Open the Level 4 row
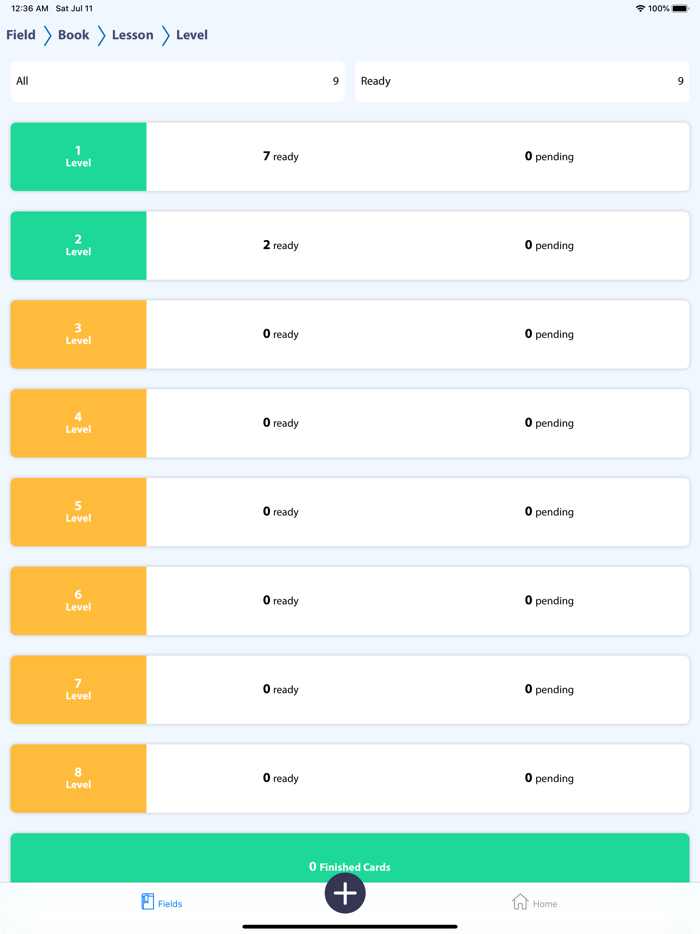 (x=350, y=423)
